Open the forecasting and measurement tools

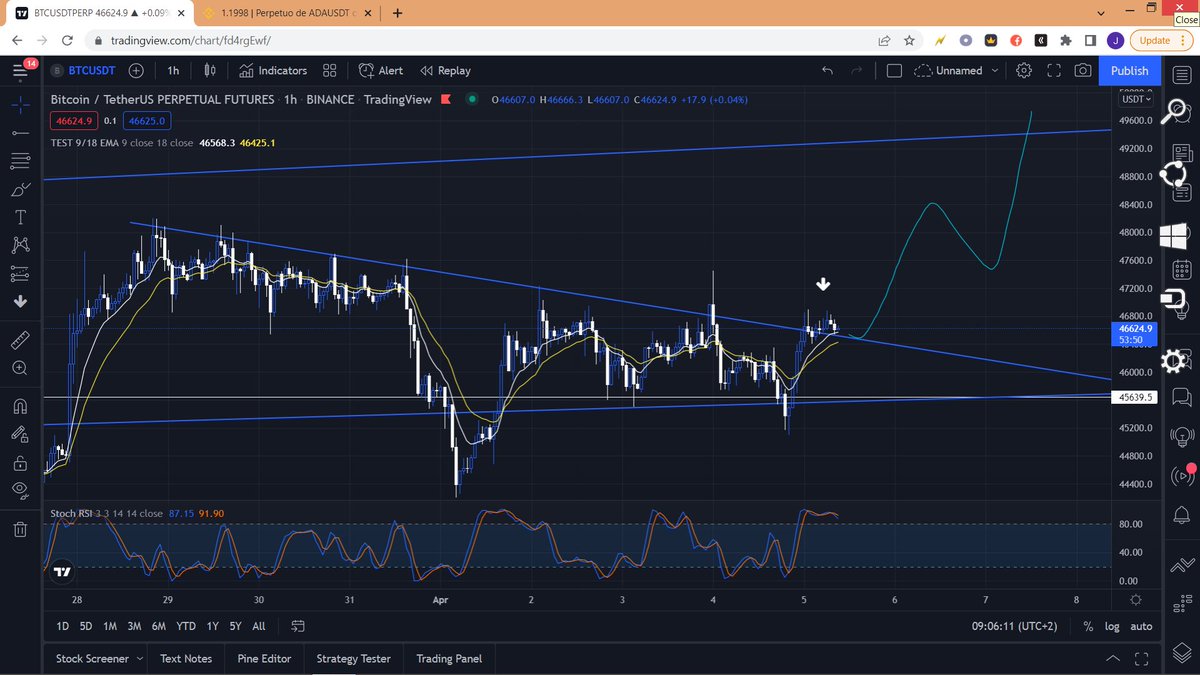click(20, 273)
